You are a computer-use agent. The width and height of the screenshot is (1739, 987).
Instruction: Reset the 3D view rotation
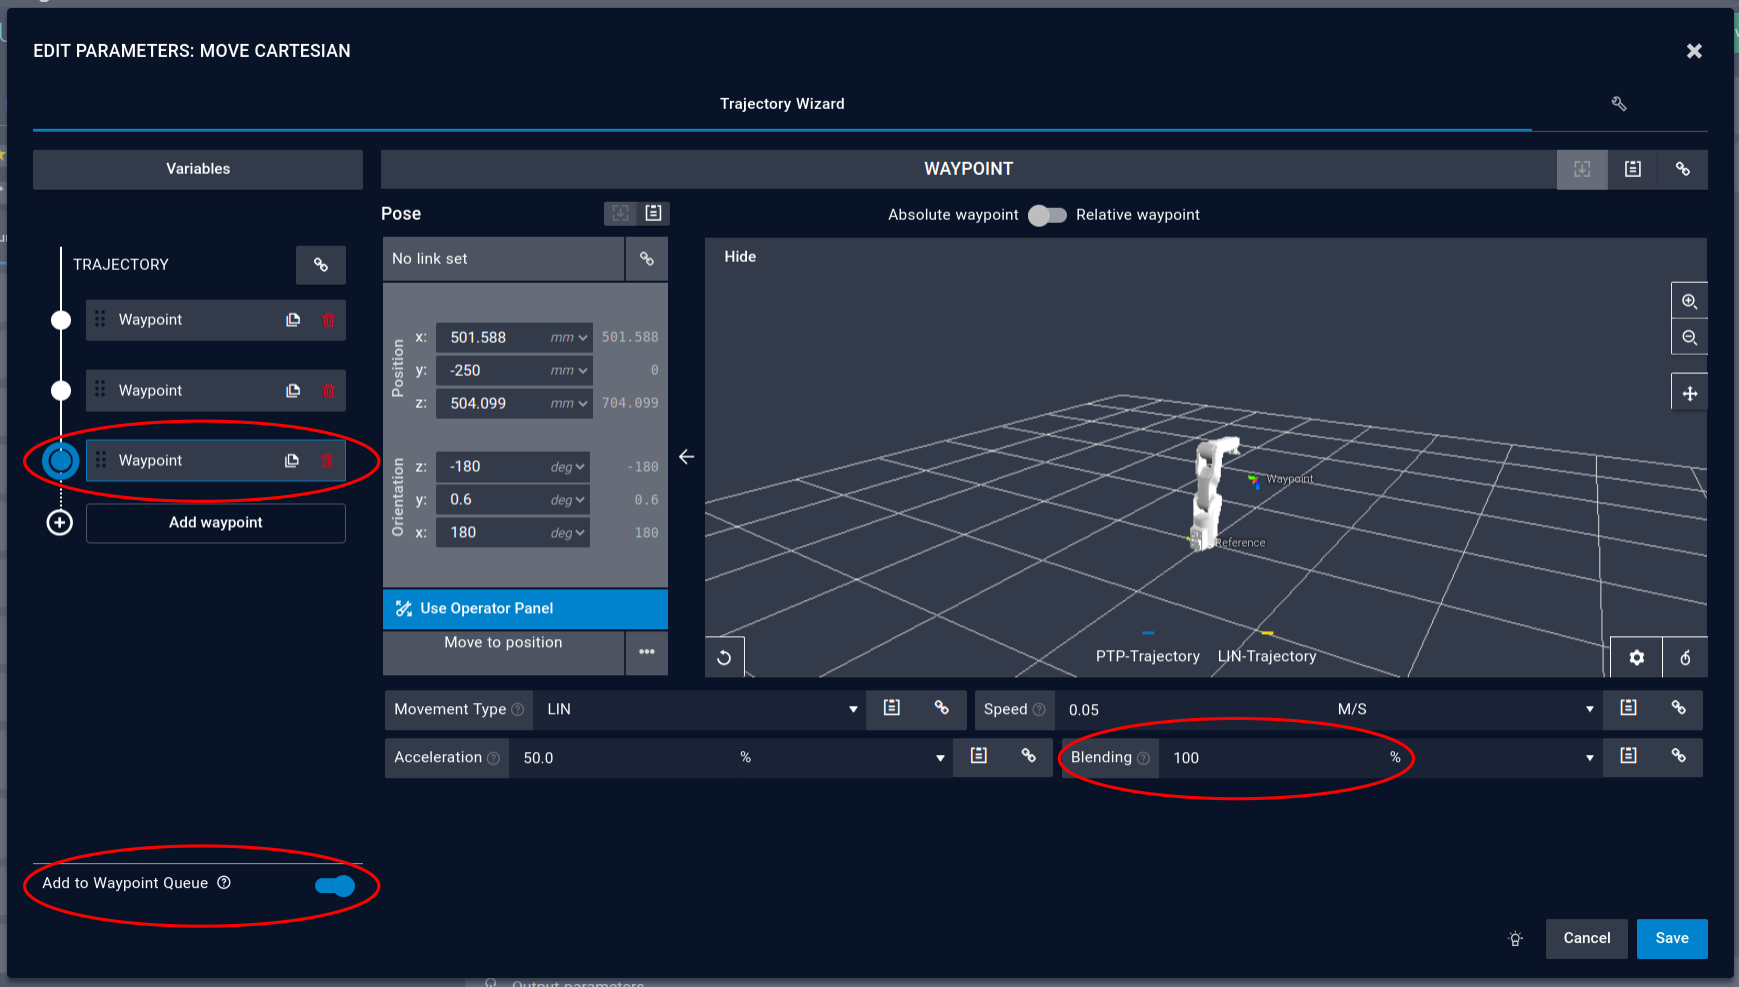point(724,658)
